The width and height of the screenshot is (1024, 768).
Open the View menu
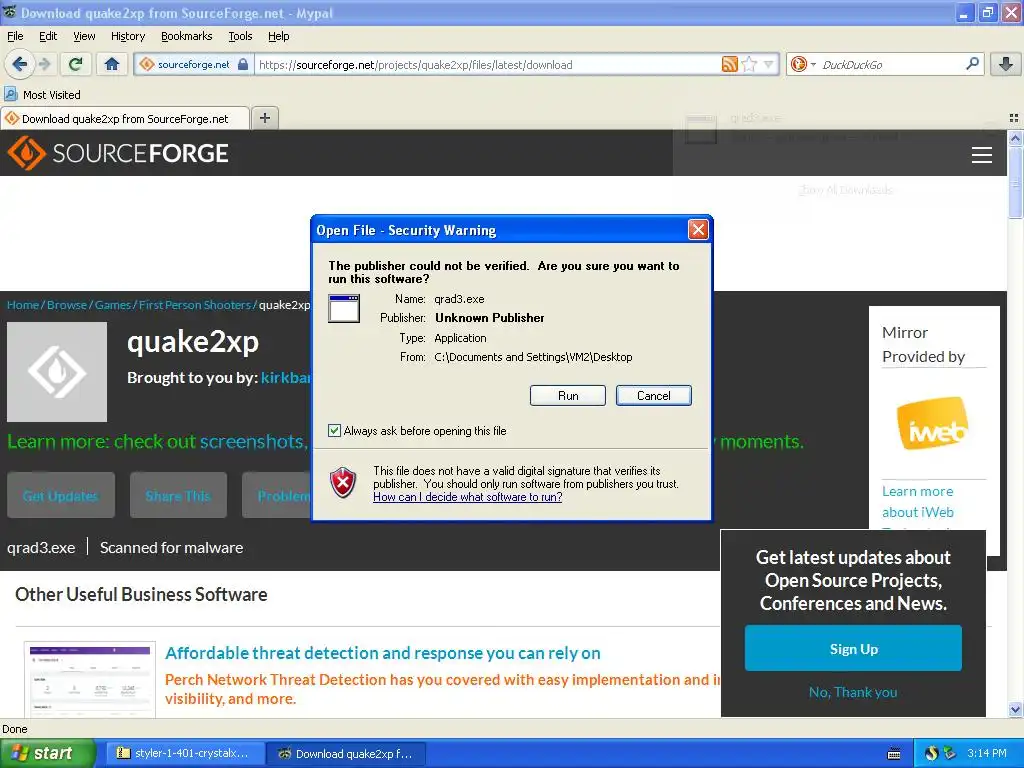point(84,37)
